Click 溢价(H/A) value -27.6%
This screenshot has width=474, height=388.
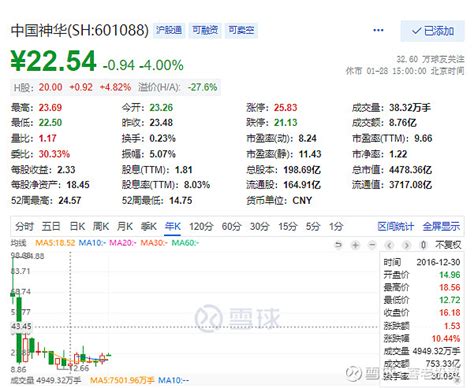202,87
